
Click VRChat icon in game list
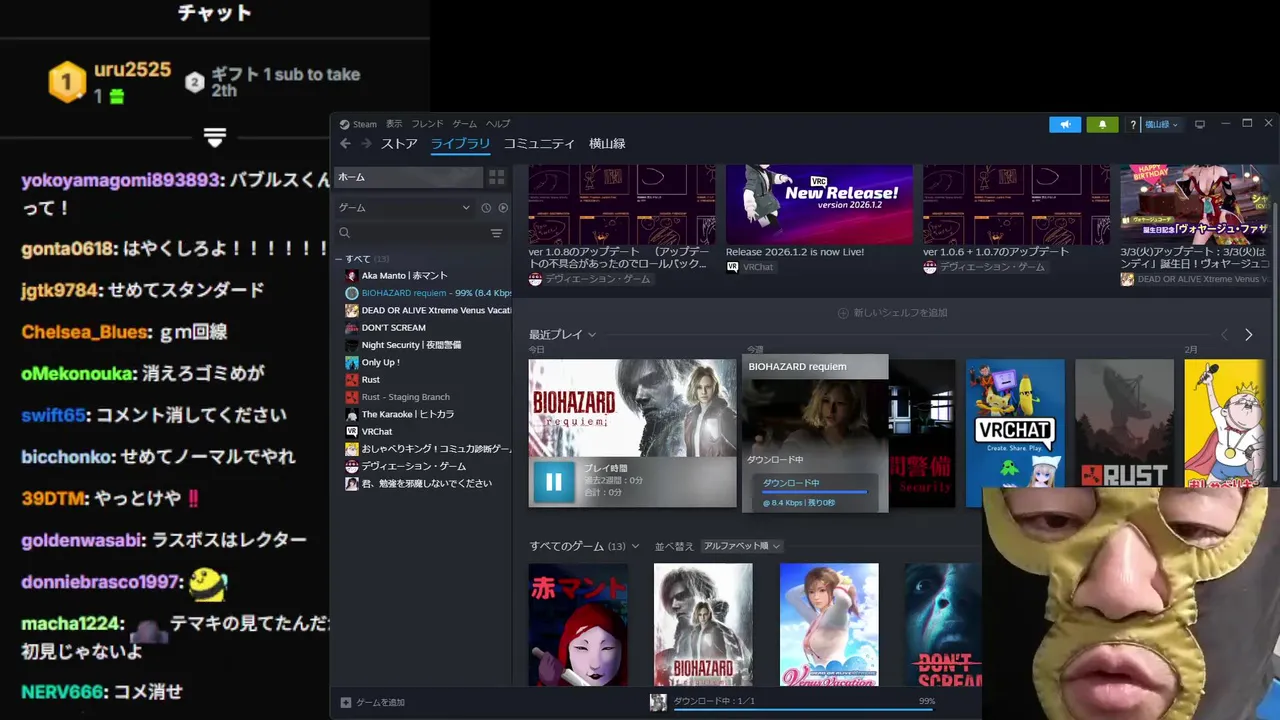click(351, 432)
